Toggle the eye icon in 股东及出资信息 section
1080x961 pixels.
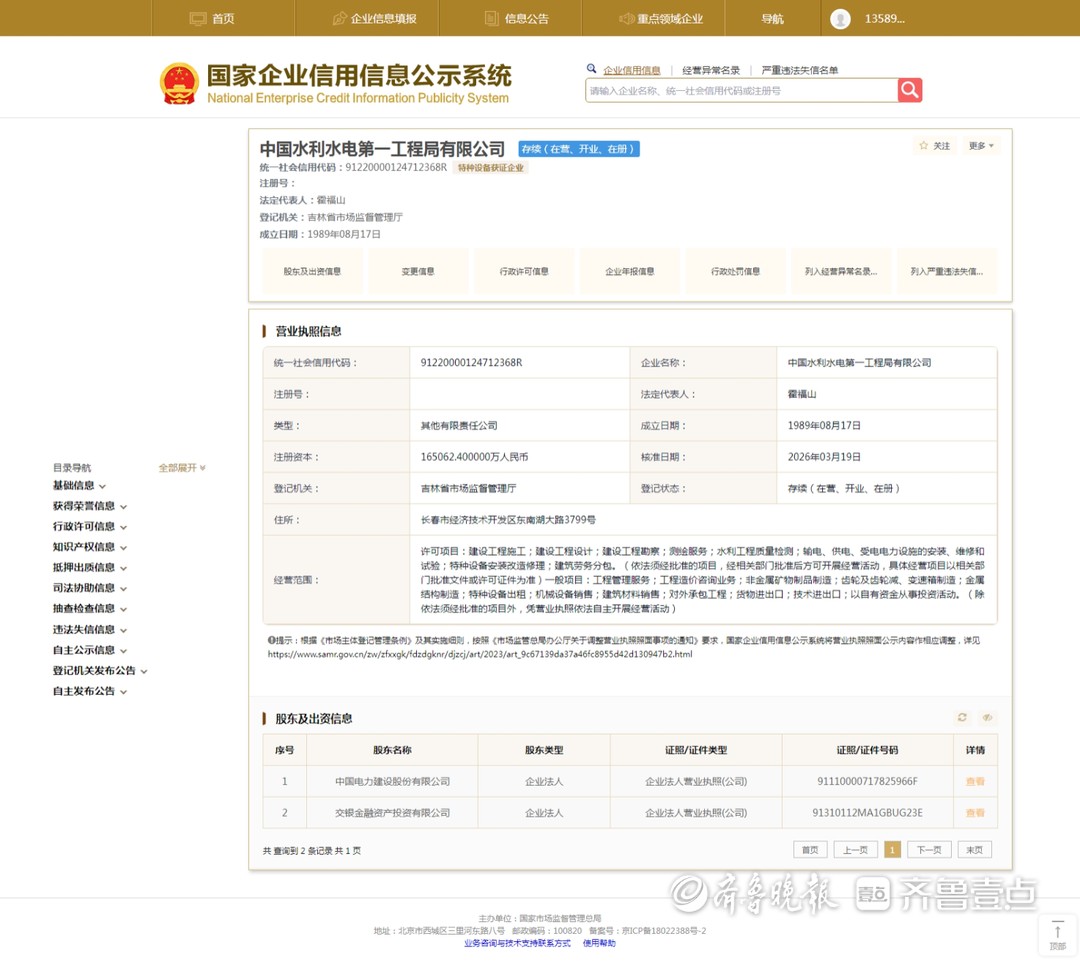tap(987, 717)
